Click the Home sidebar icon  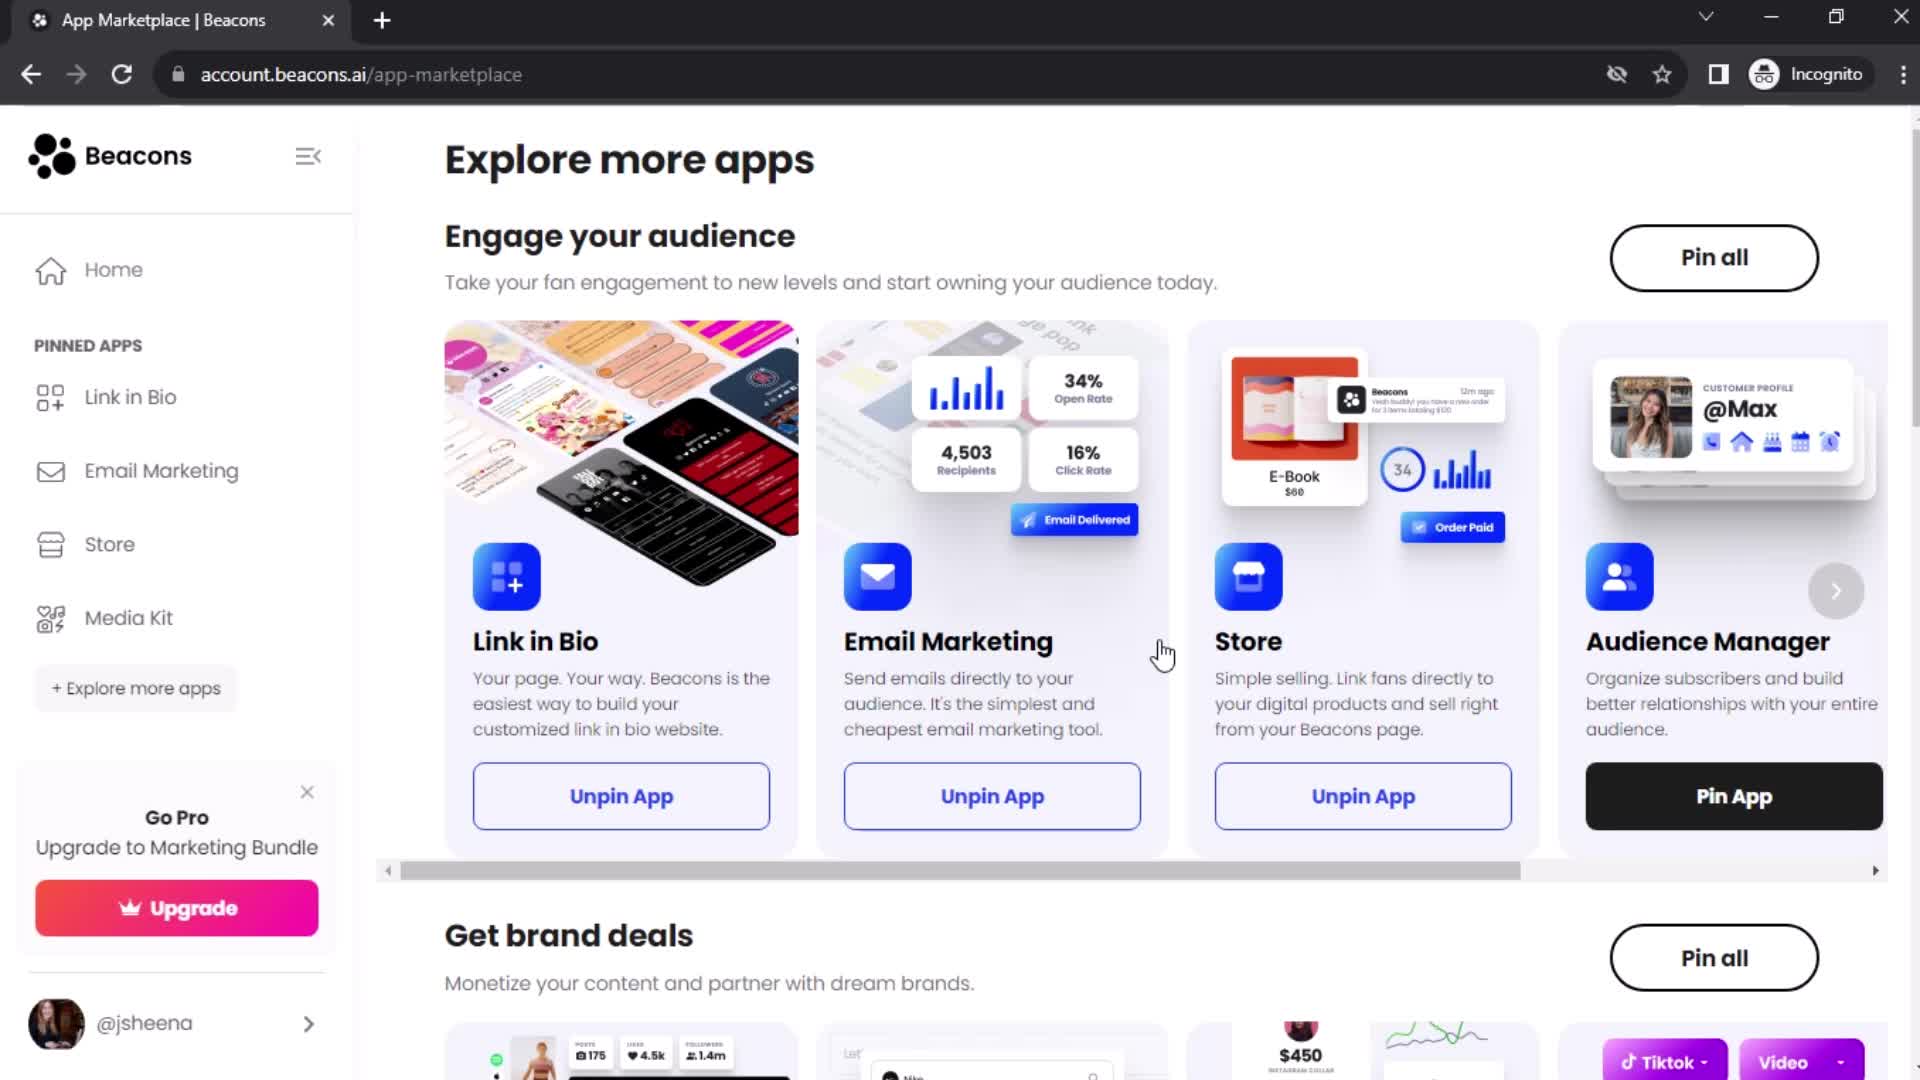pyautogui.click(x=49, y=270)
